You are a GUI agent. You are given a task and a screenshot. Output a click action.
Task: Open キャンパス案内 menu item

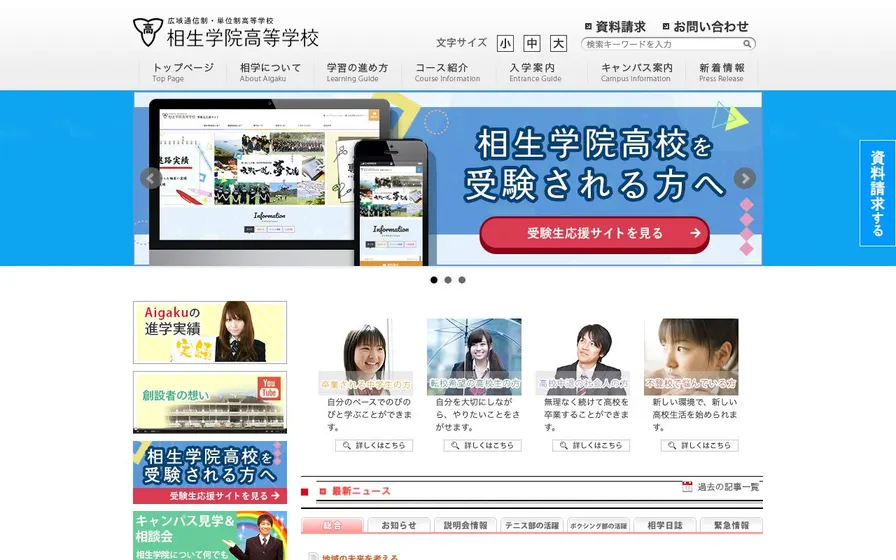tap(636, 73)
